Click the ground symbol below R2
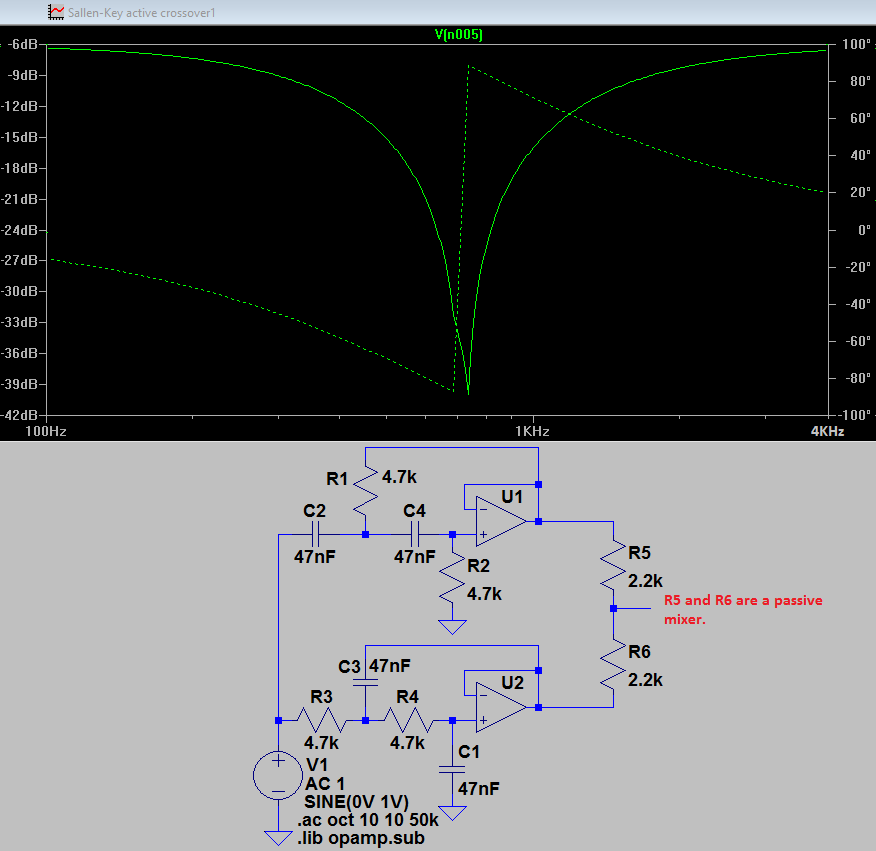The image size is (876, 851). (x=452, y=627)
